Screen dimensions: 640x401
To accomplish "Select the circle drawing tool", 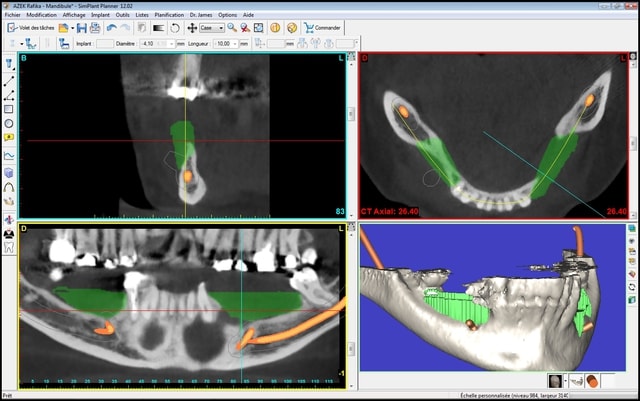I will coord(9,124).
